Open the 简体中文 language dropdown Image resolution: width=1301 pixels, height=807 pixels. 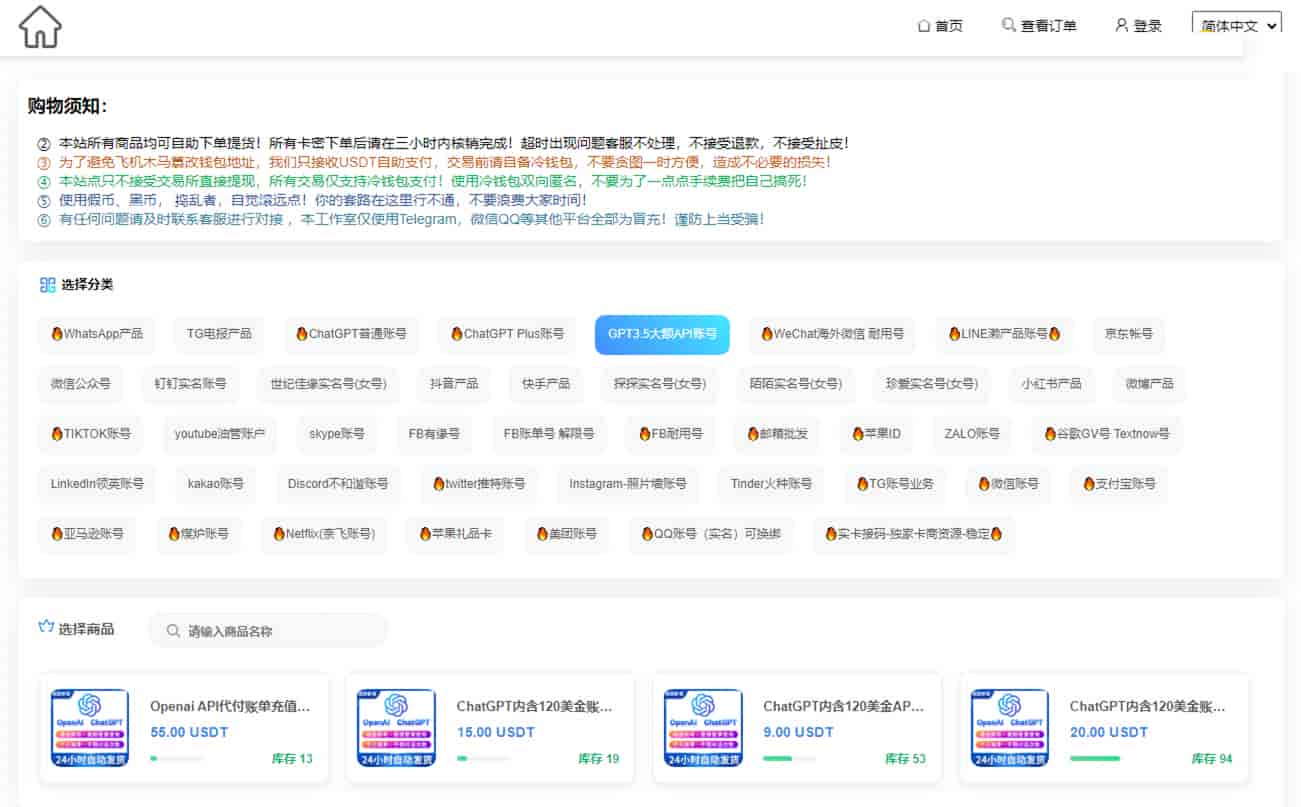coord(1236,26)
